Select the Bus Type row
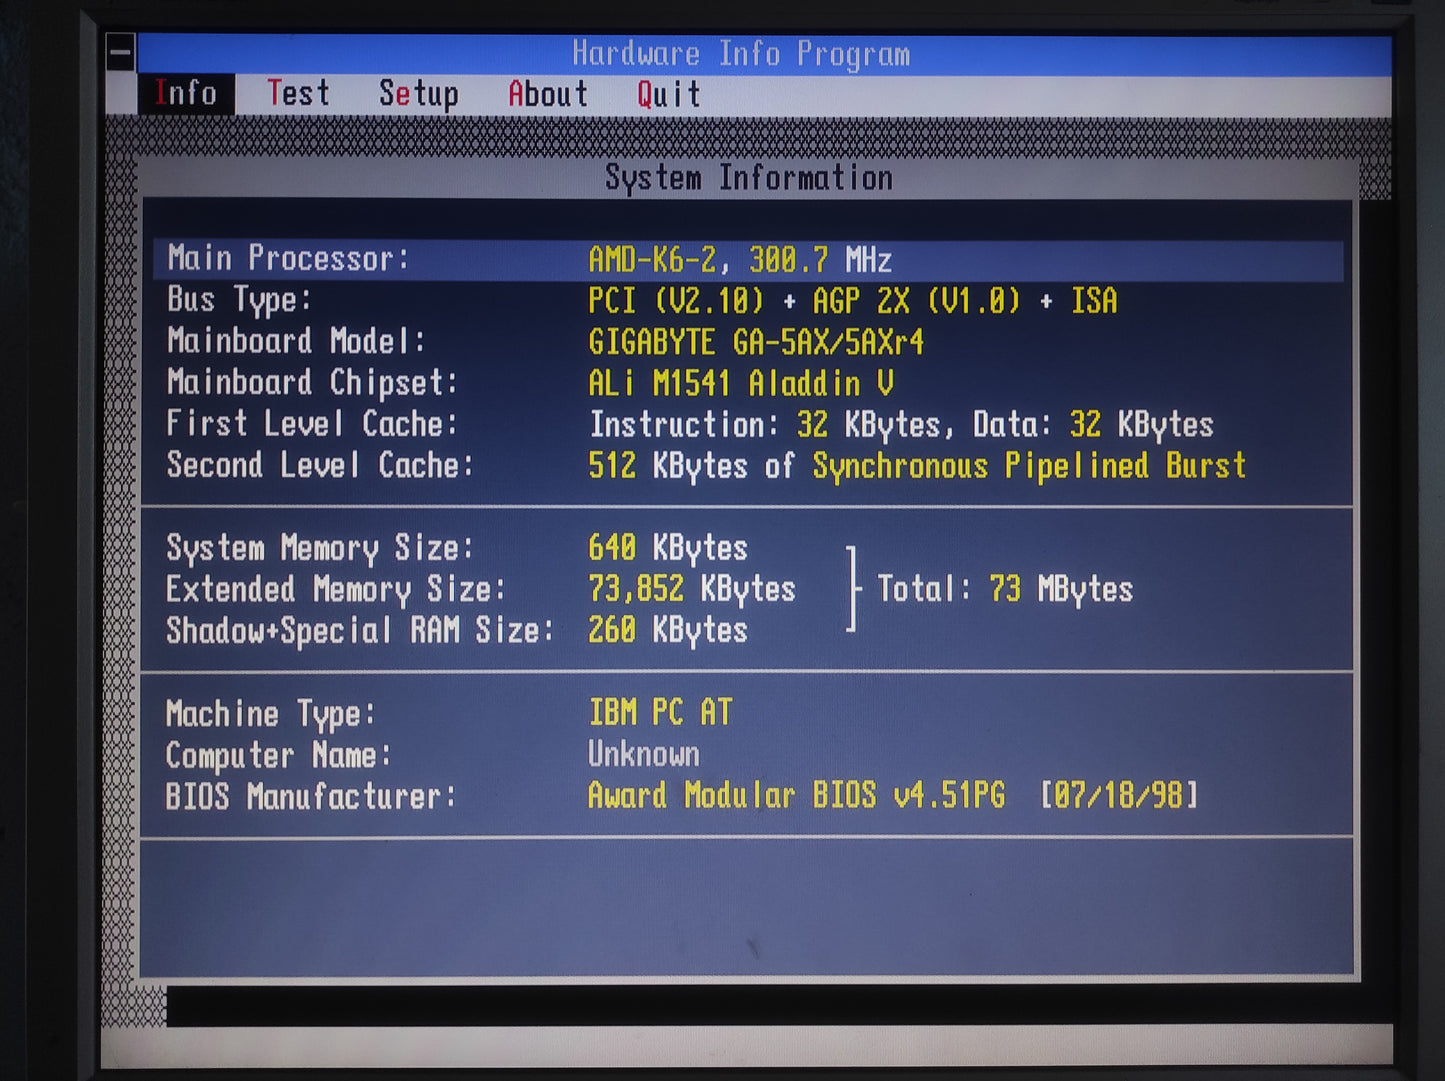Image resolution: width=1445 pixels, height=1081 pixels. point(640,301)
